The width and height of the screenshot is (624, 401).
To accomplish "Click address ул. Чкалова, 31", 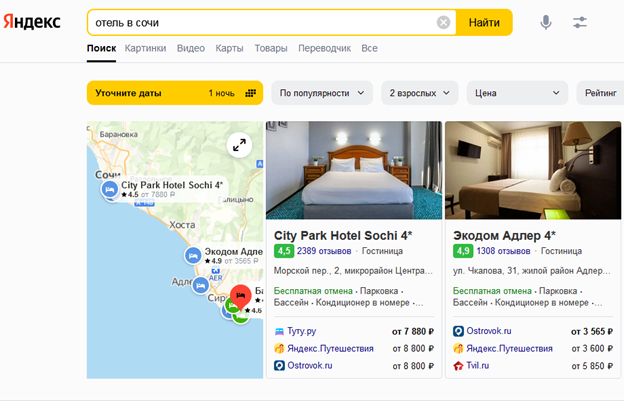I will [532, 271].
